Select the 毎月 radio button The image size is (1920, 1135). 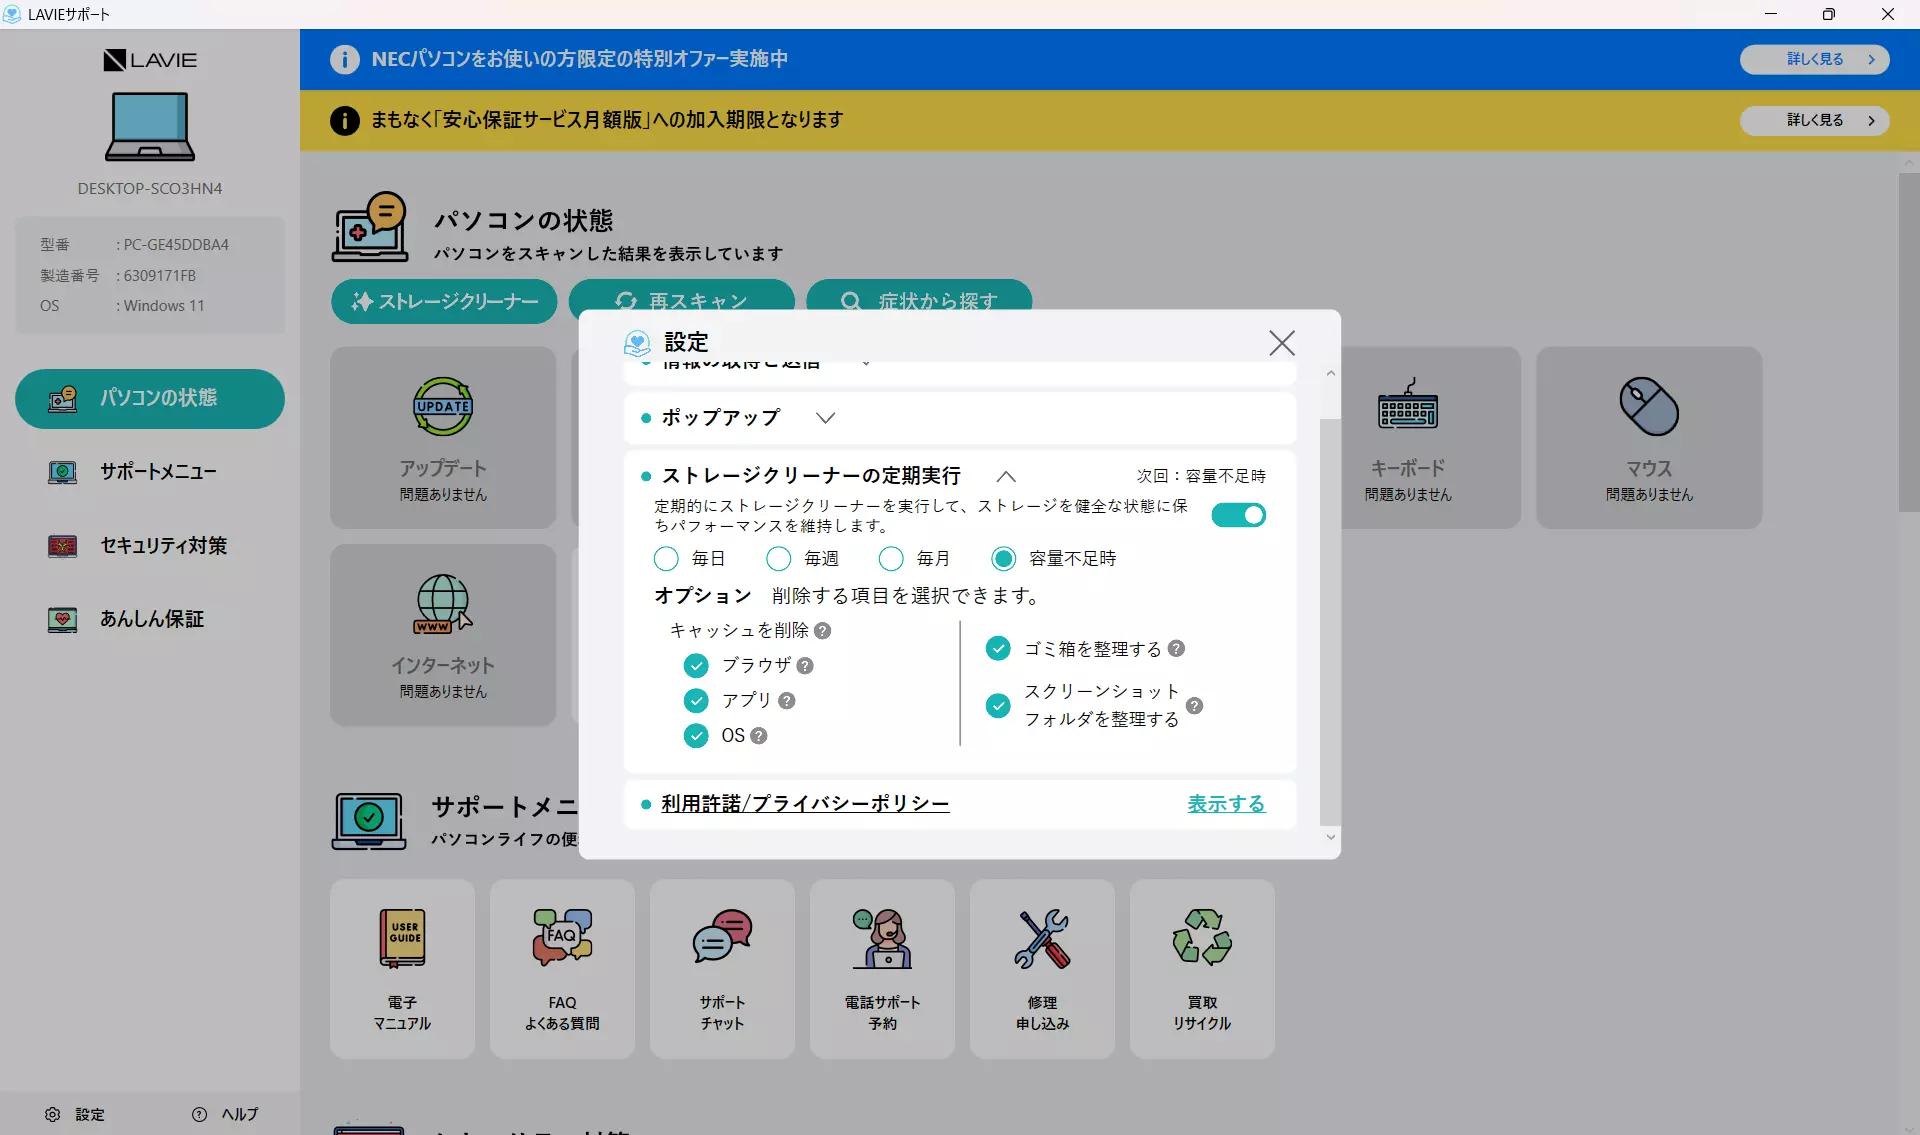(891, 558)
